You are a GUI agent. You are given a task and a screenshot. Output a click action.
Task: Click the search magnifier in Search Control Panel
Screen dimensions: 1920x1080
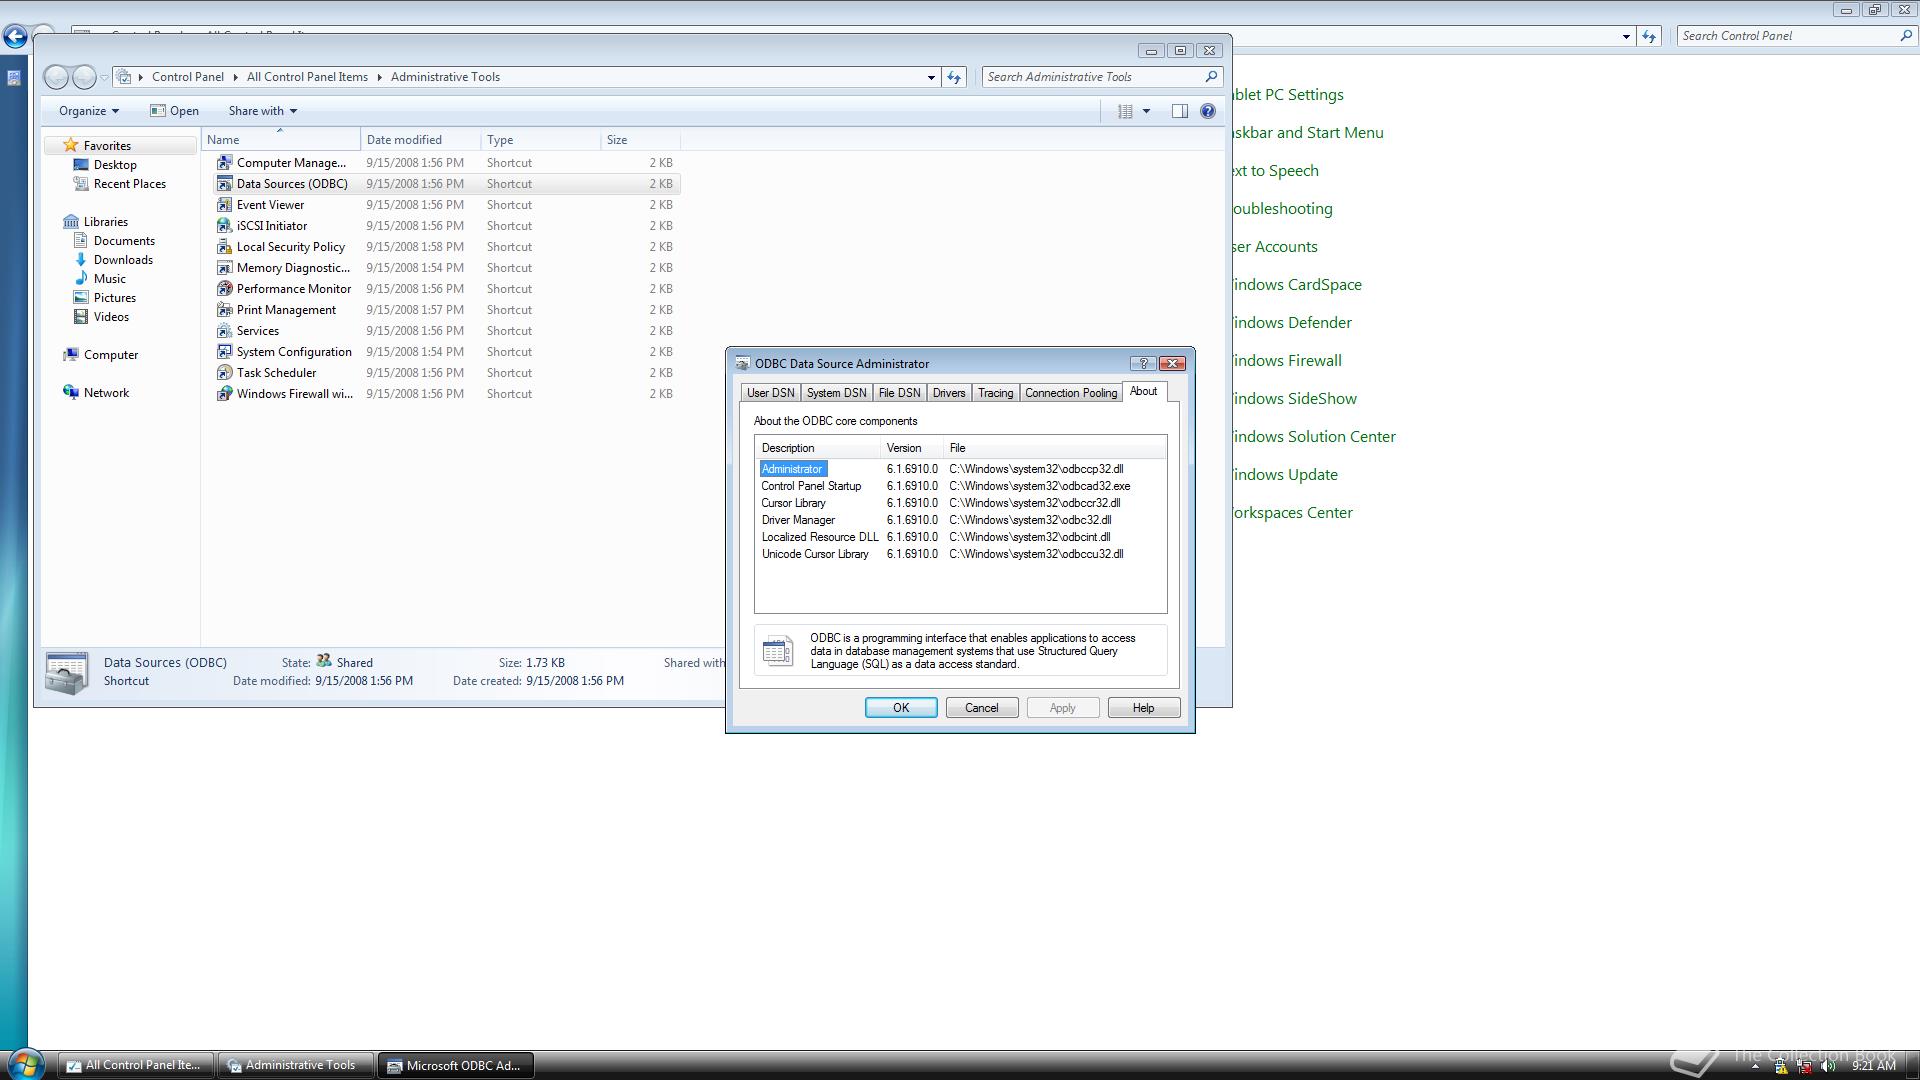click(x=1905, y=36)
